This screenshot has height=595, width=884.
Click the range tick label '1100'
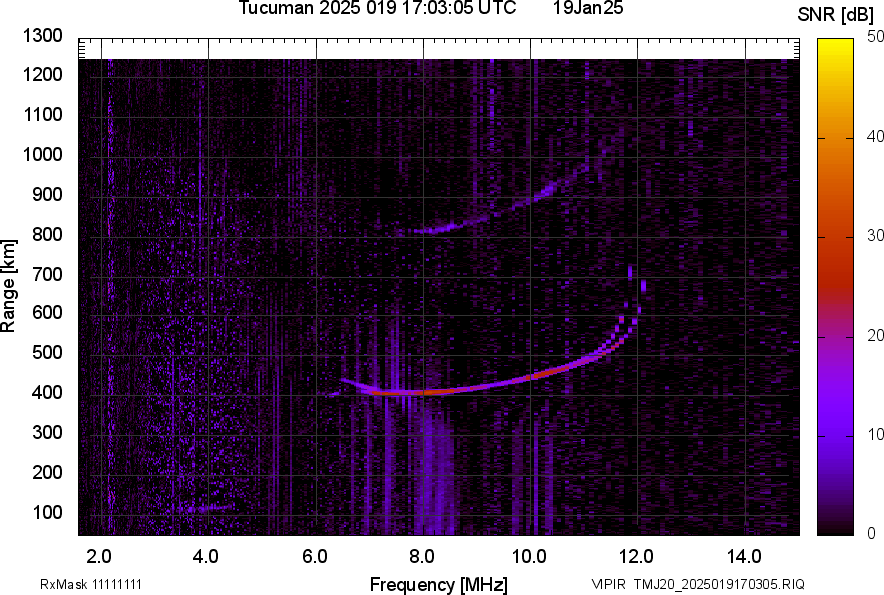[x=42, y=115]
